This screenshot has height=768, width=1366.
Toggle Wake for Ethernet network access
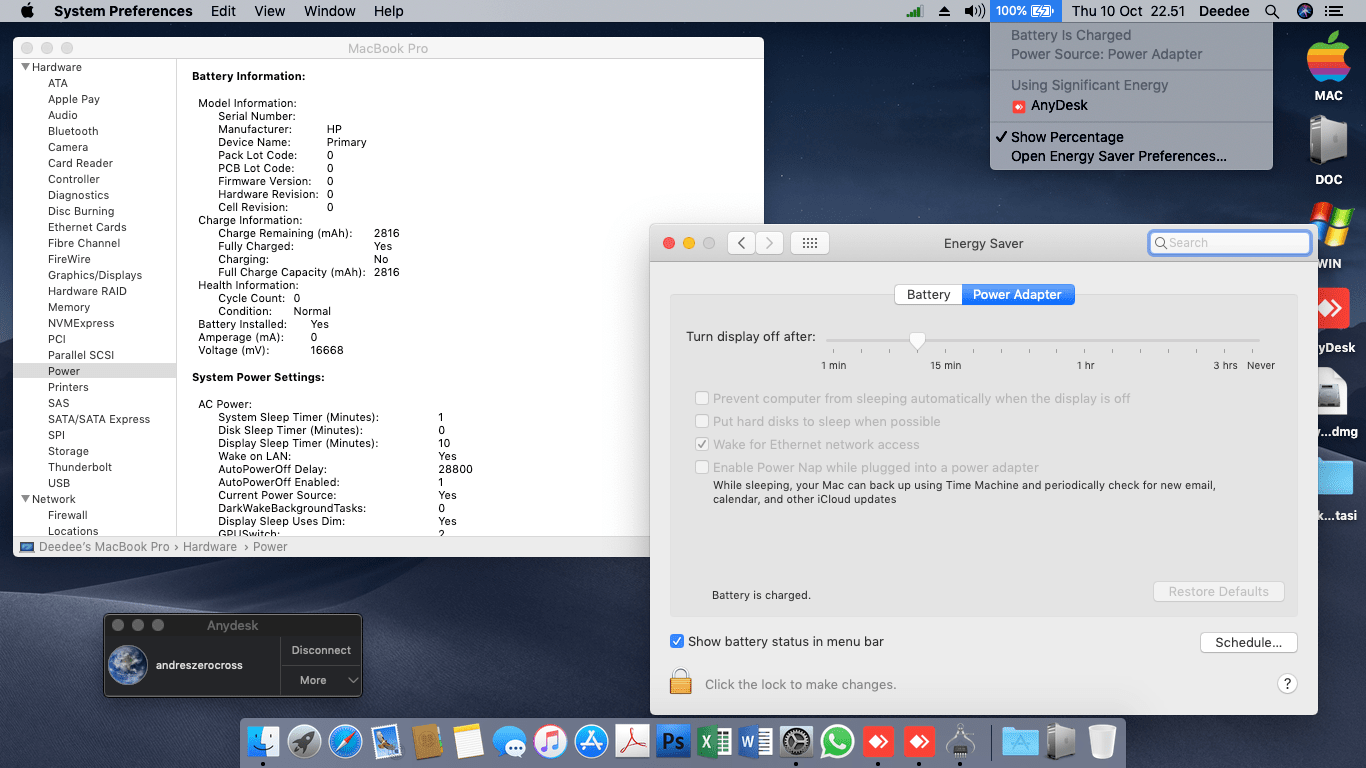702,444
